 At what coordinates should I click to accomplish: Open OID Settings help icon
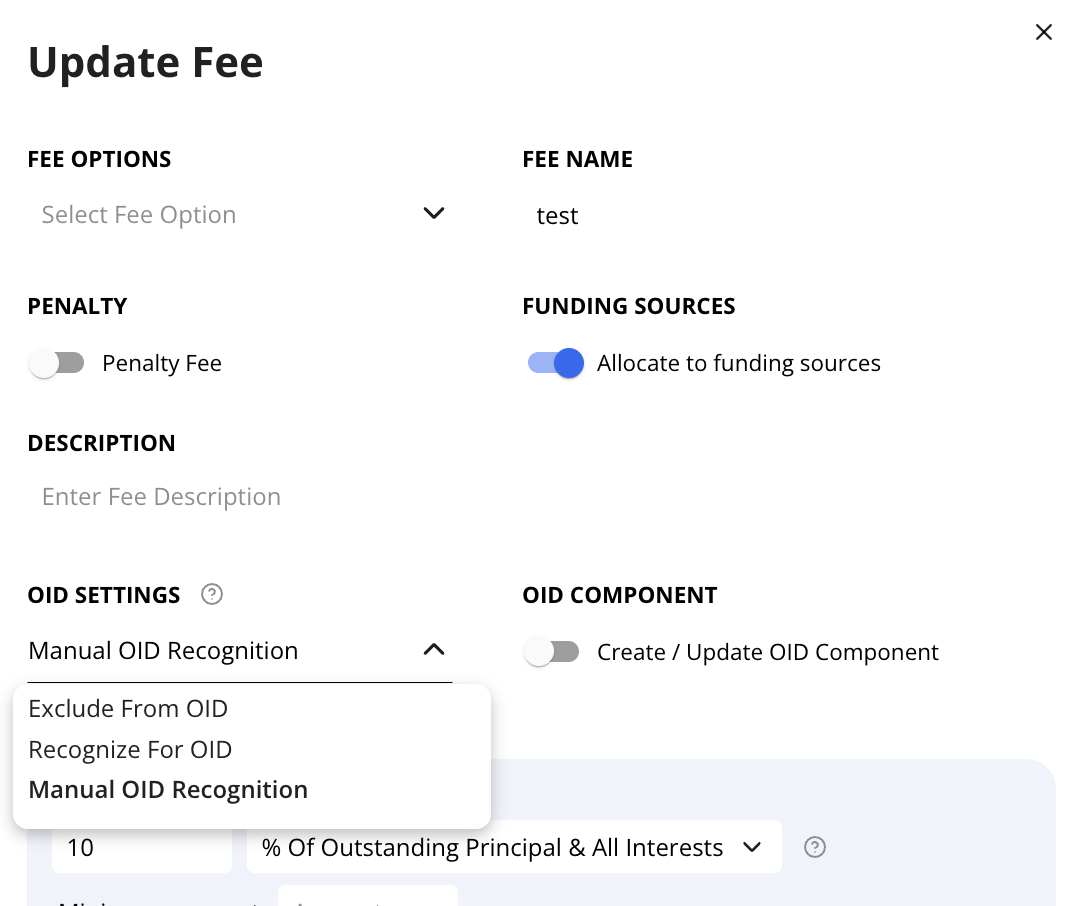212,594
